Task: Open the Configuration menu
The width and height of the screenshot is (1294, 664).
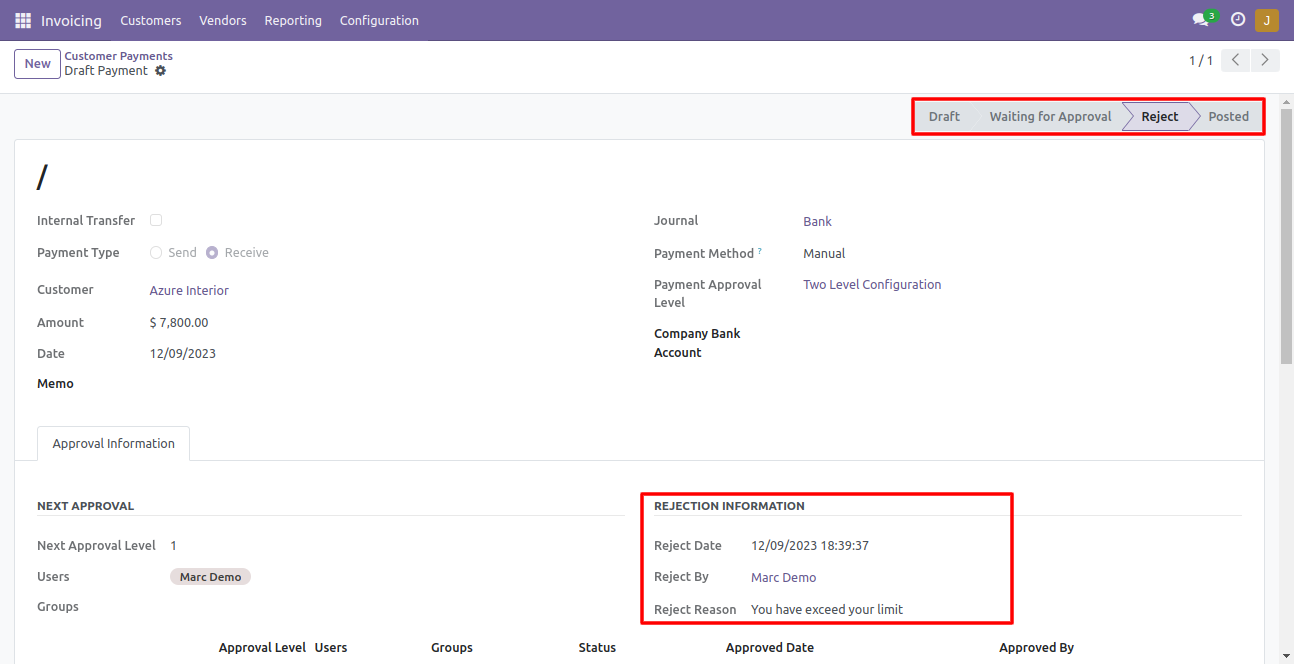Action: 379,20
